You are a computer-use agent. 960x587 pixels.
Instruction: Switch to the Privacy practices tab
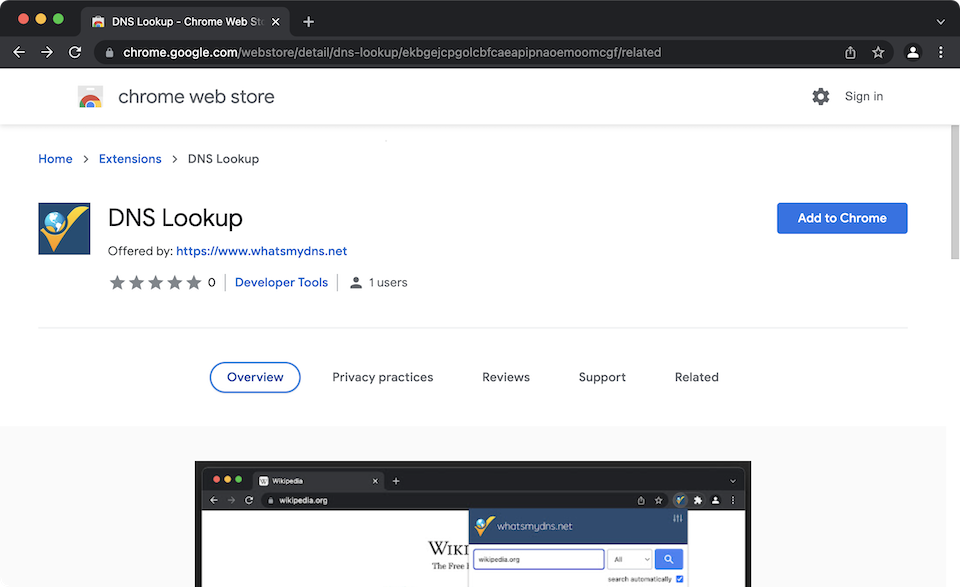(383, 377)
